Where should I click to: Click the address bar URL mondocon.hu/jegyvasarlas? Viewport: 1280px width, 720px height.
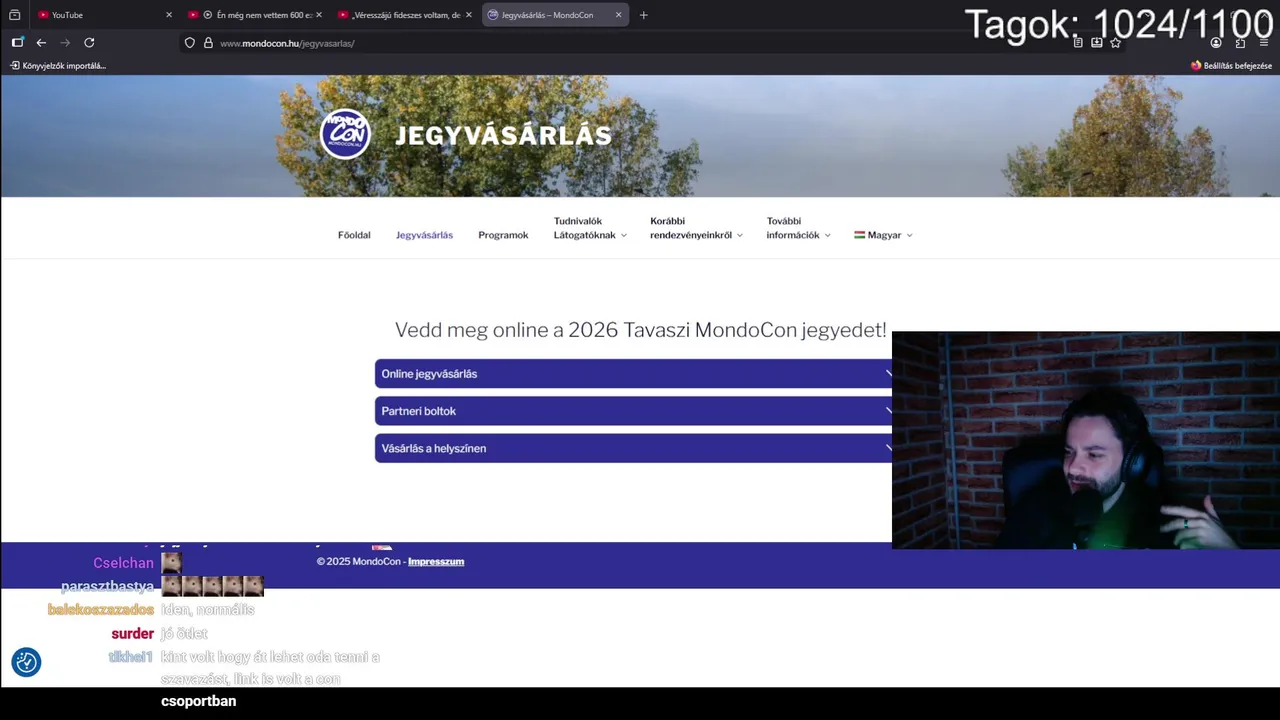(287, 43)
